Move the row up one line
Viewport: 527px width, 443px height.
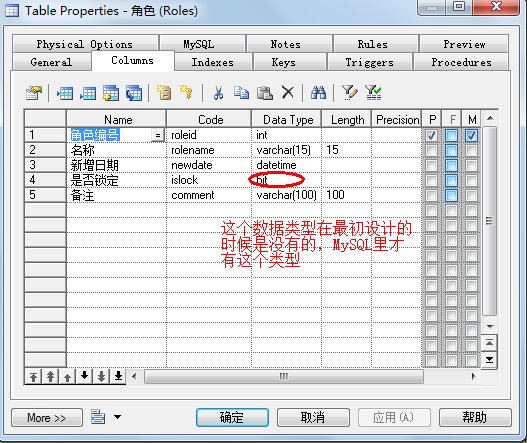coord(68,376)
